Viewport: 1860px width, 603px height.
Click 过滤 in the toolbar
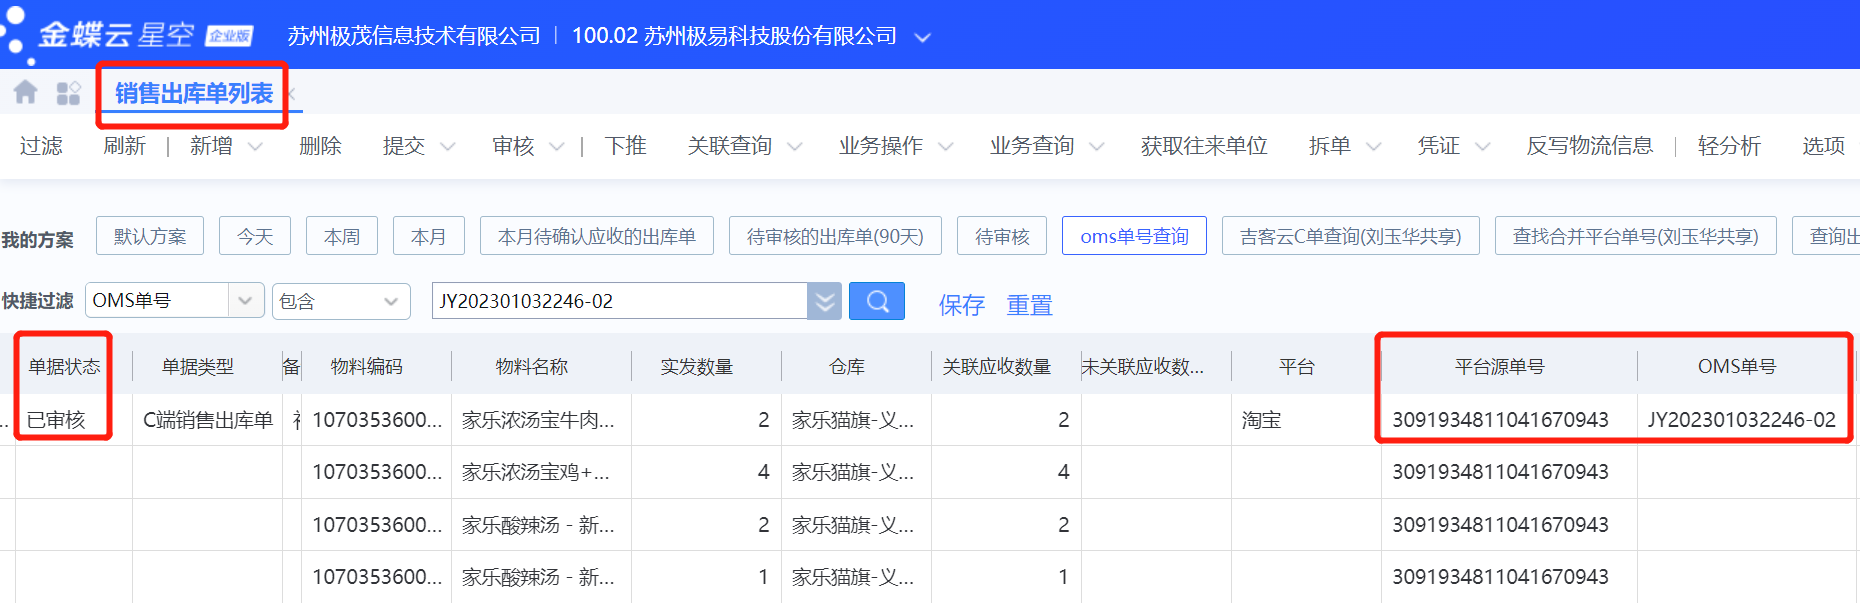(x=41, y=146)
